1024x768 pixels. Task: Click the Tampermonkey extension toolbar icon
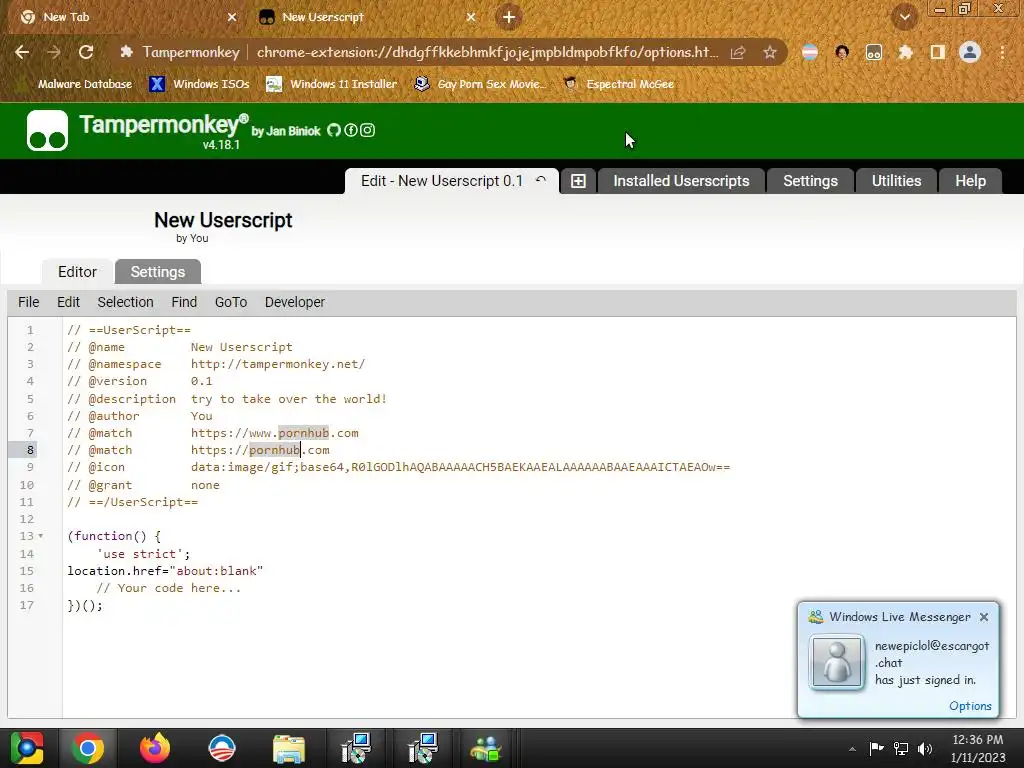click(x=874, y=52)
